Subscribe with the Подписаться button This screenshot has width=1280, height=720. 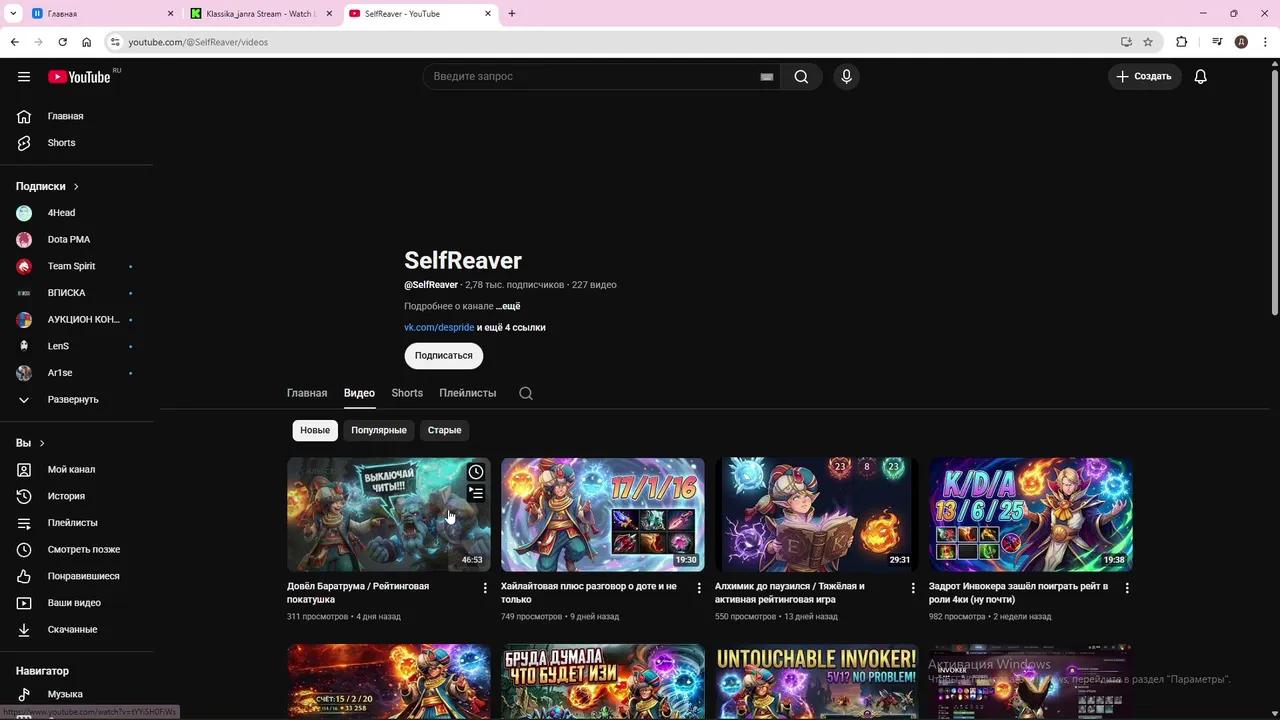[444, 356]
